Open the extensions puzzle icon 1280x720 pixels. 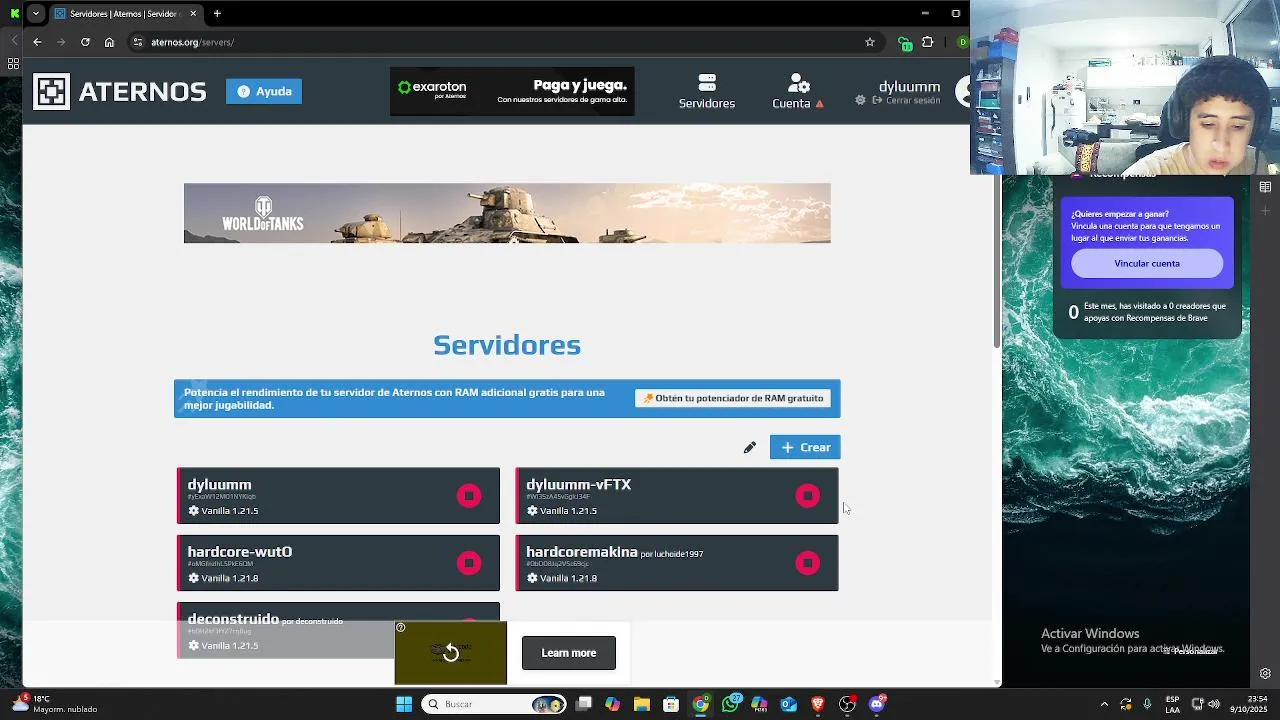[x=928, y=42]
